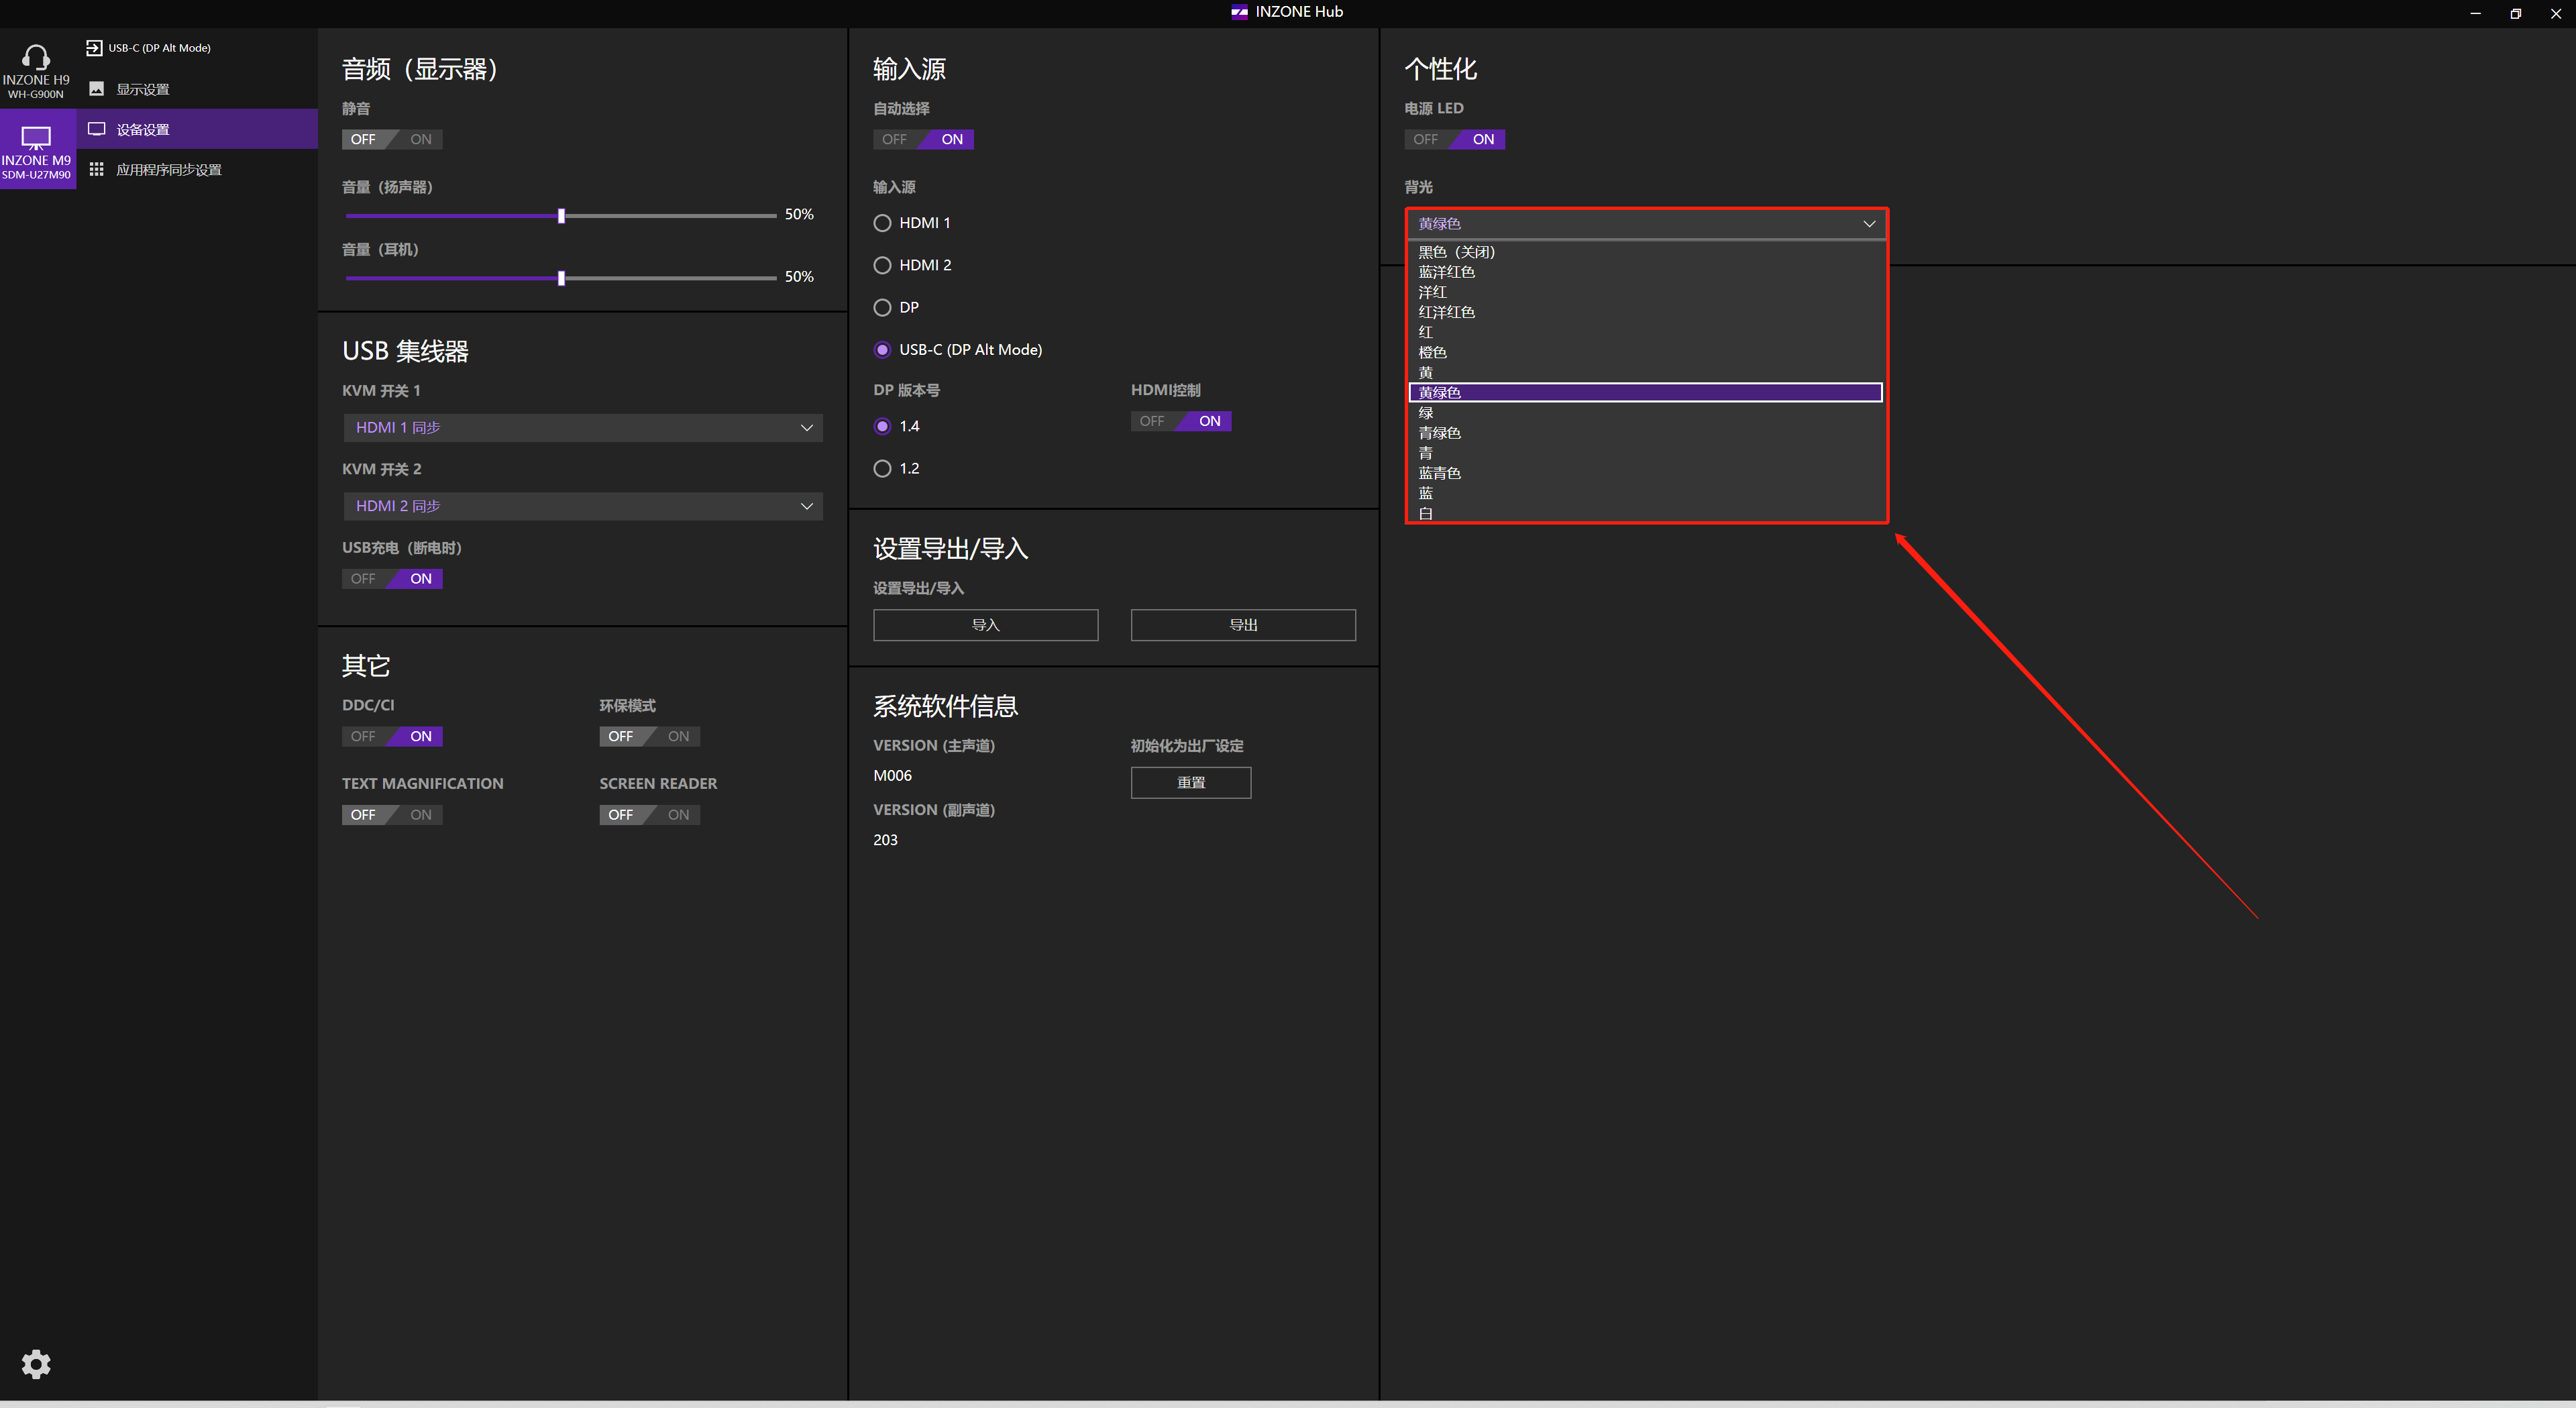This screenshot has width=2576, height=1408.
Task: Toggle SCREEN READER switch
Action: click(x=649, y=815)
